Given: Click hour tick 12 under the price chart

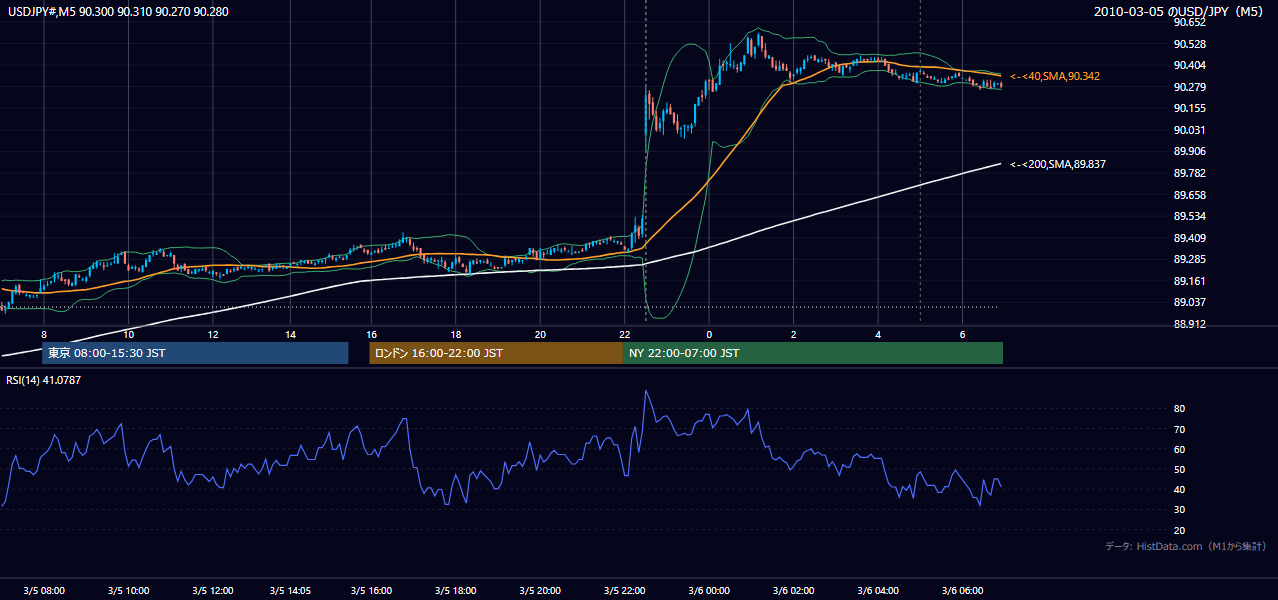Looking at the screenshot, I should [213, 333].
